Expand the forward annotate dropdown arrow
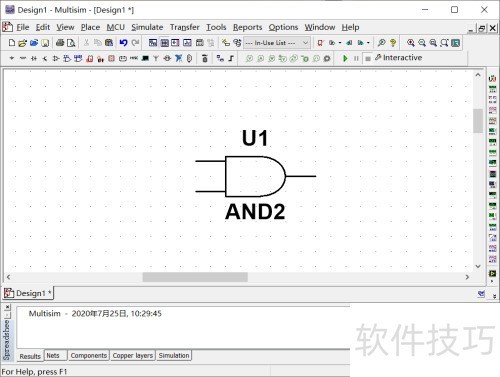This screenshot has width=500, height=377. [368, 43]
